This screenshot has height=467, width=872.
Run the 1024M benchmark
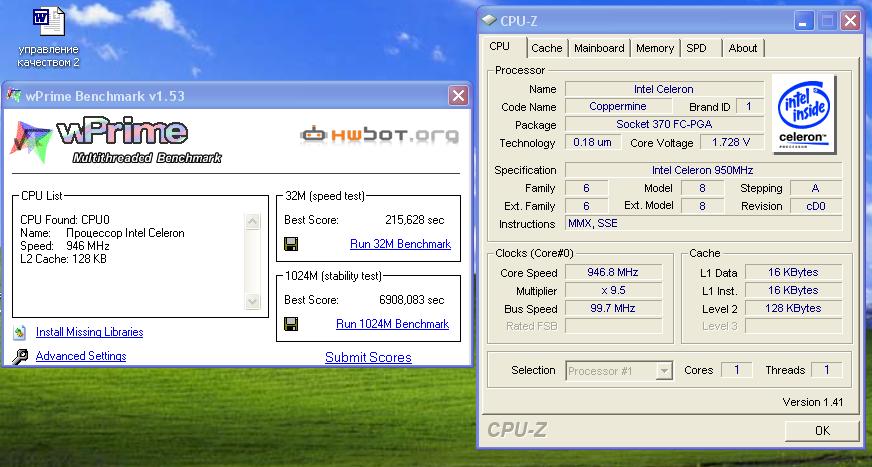[x=392, y=324]
